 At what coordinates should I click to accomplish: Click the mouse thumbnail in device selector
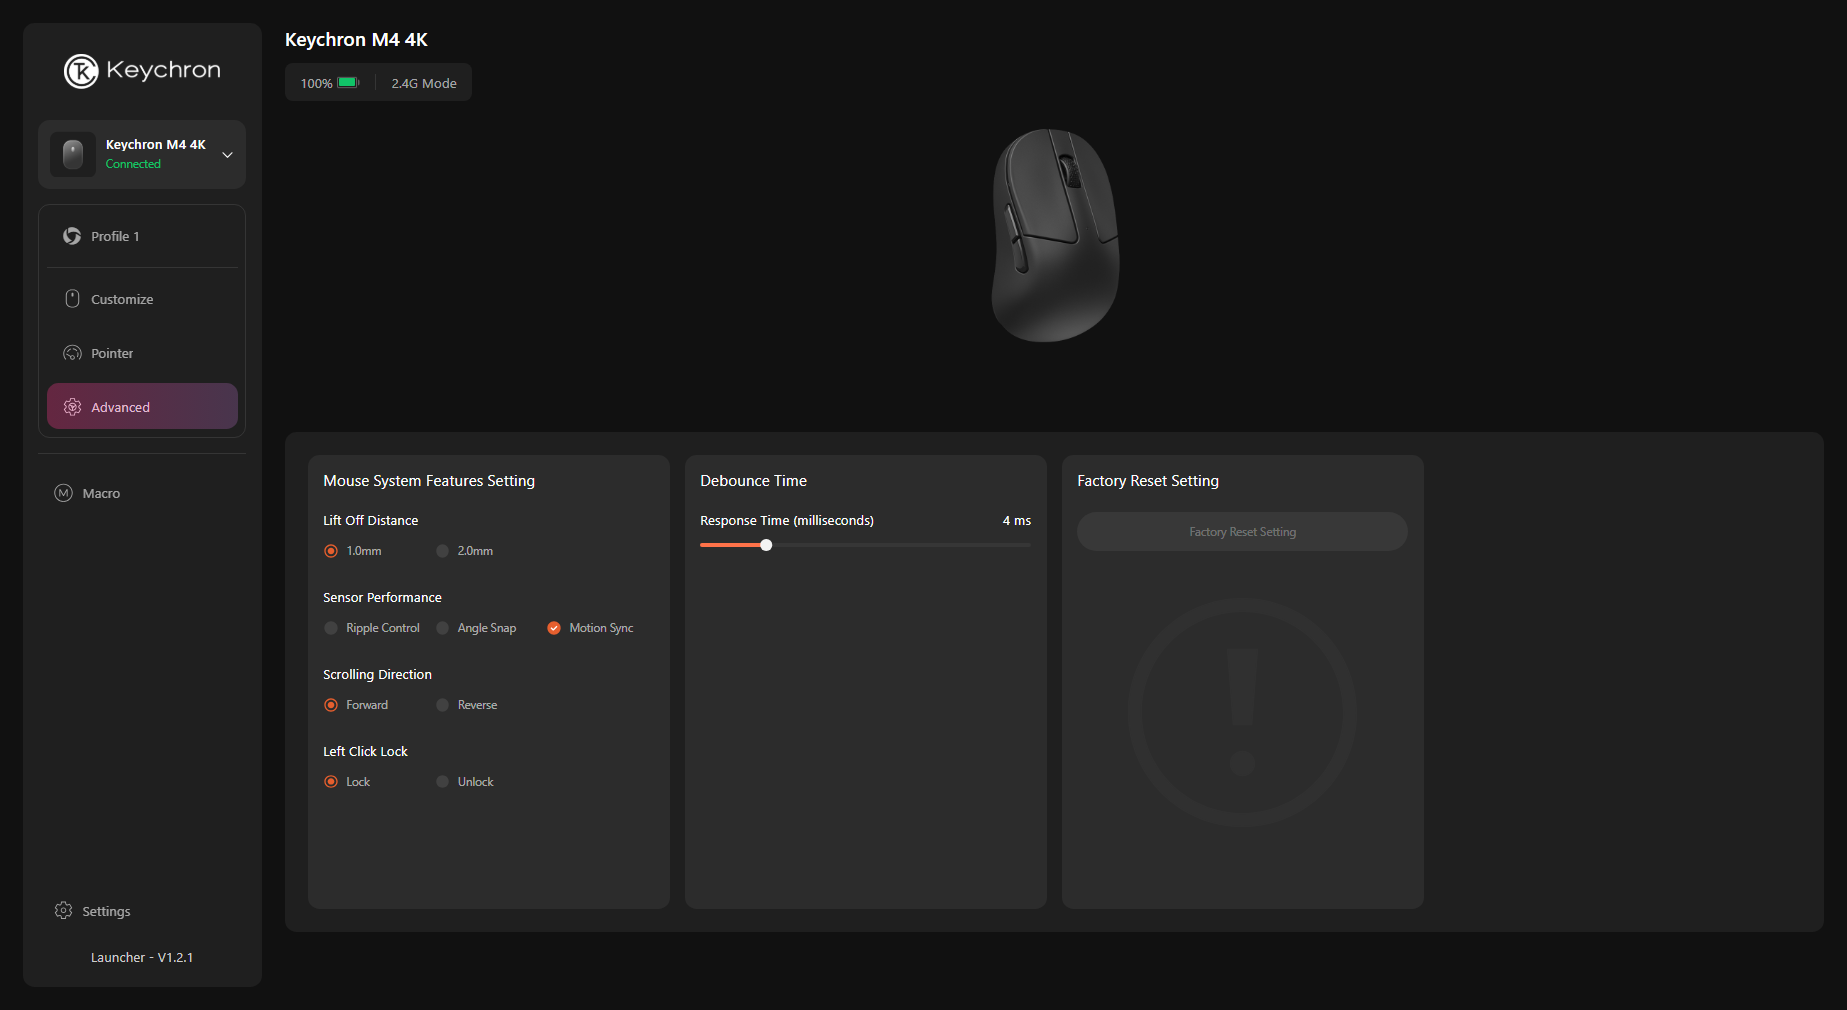[73, 154]
